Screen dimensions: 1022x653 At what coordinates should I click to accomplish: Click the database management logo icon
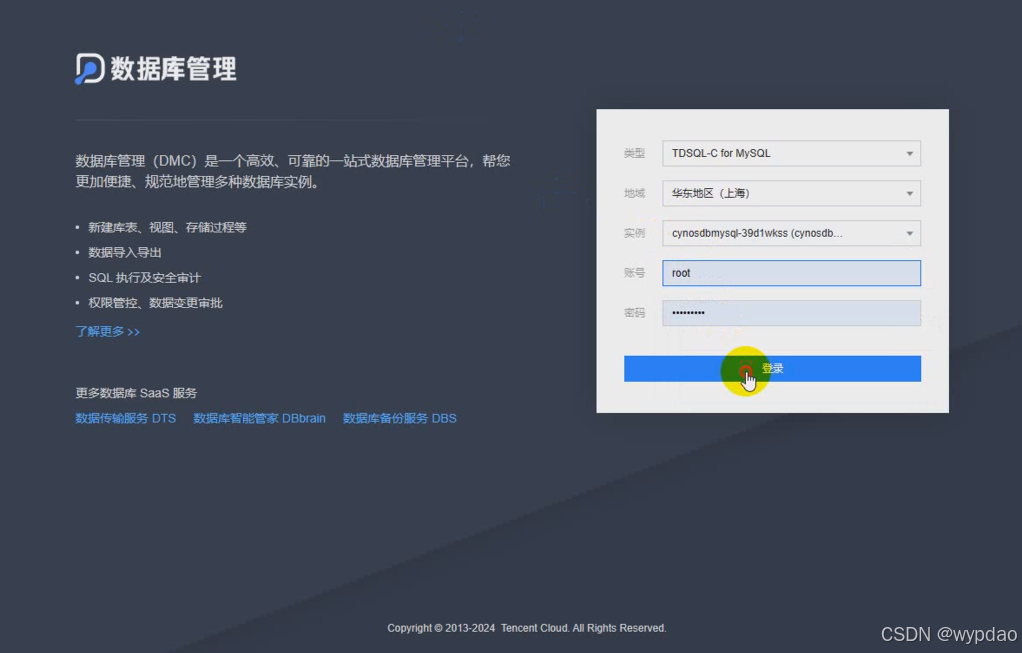pos(90,68)
